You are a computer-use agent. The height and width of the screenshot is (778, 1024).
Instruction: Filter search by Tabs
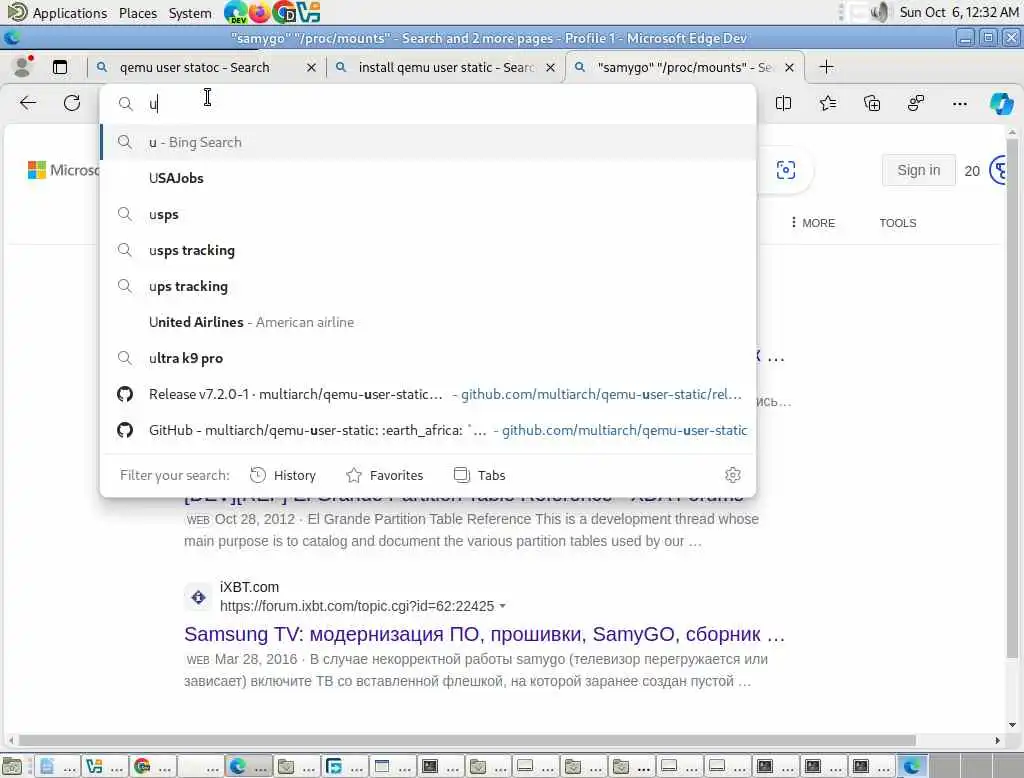pos(479,475)
